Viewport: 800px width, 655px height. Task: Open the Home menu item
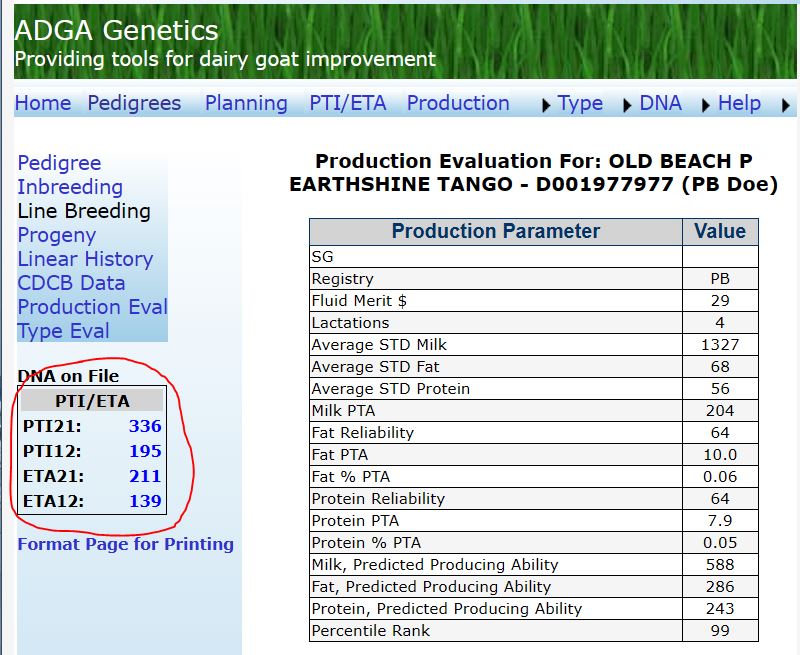(43, 103)
